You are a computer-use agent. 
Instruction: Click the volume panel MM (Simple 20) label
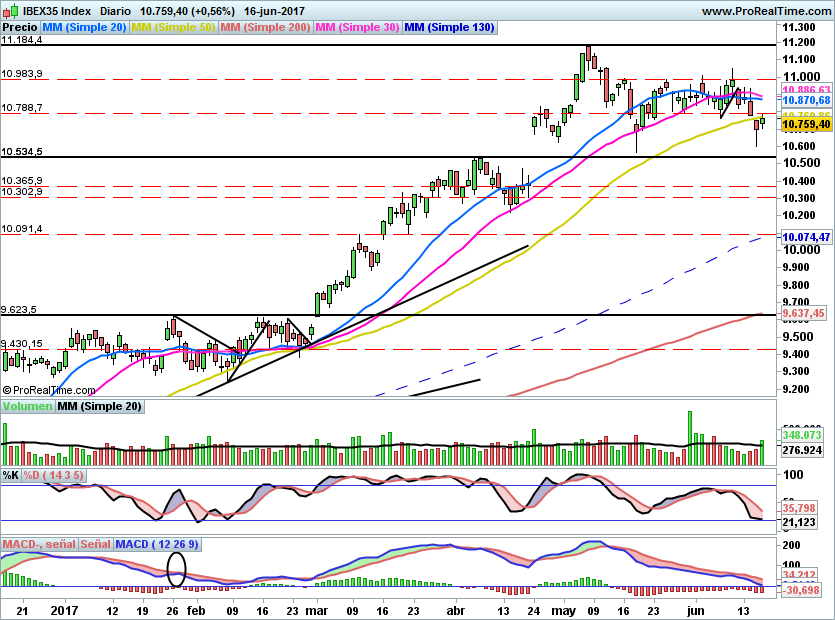coord(99,406)
